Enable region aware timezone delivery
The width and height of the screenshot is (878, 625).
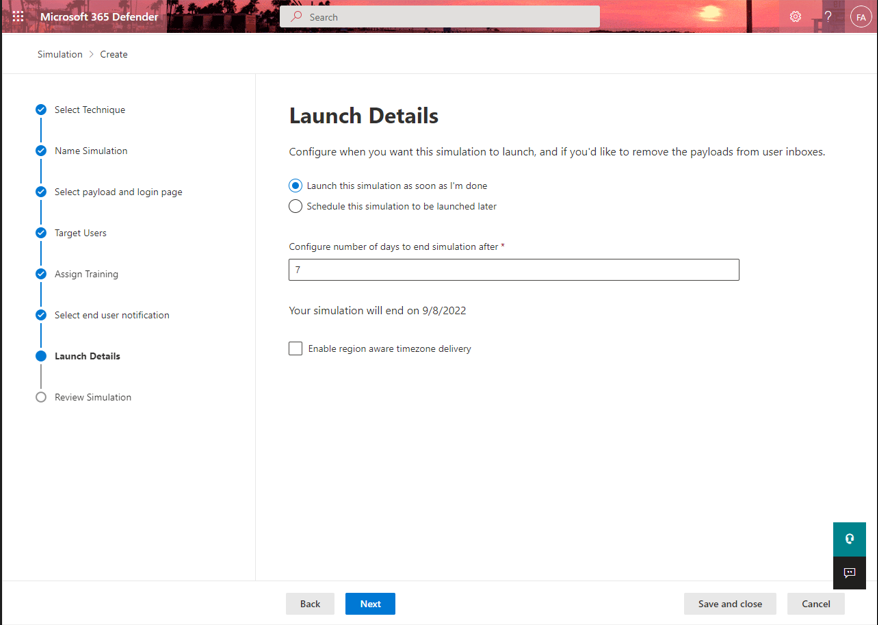295,348
